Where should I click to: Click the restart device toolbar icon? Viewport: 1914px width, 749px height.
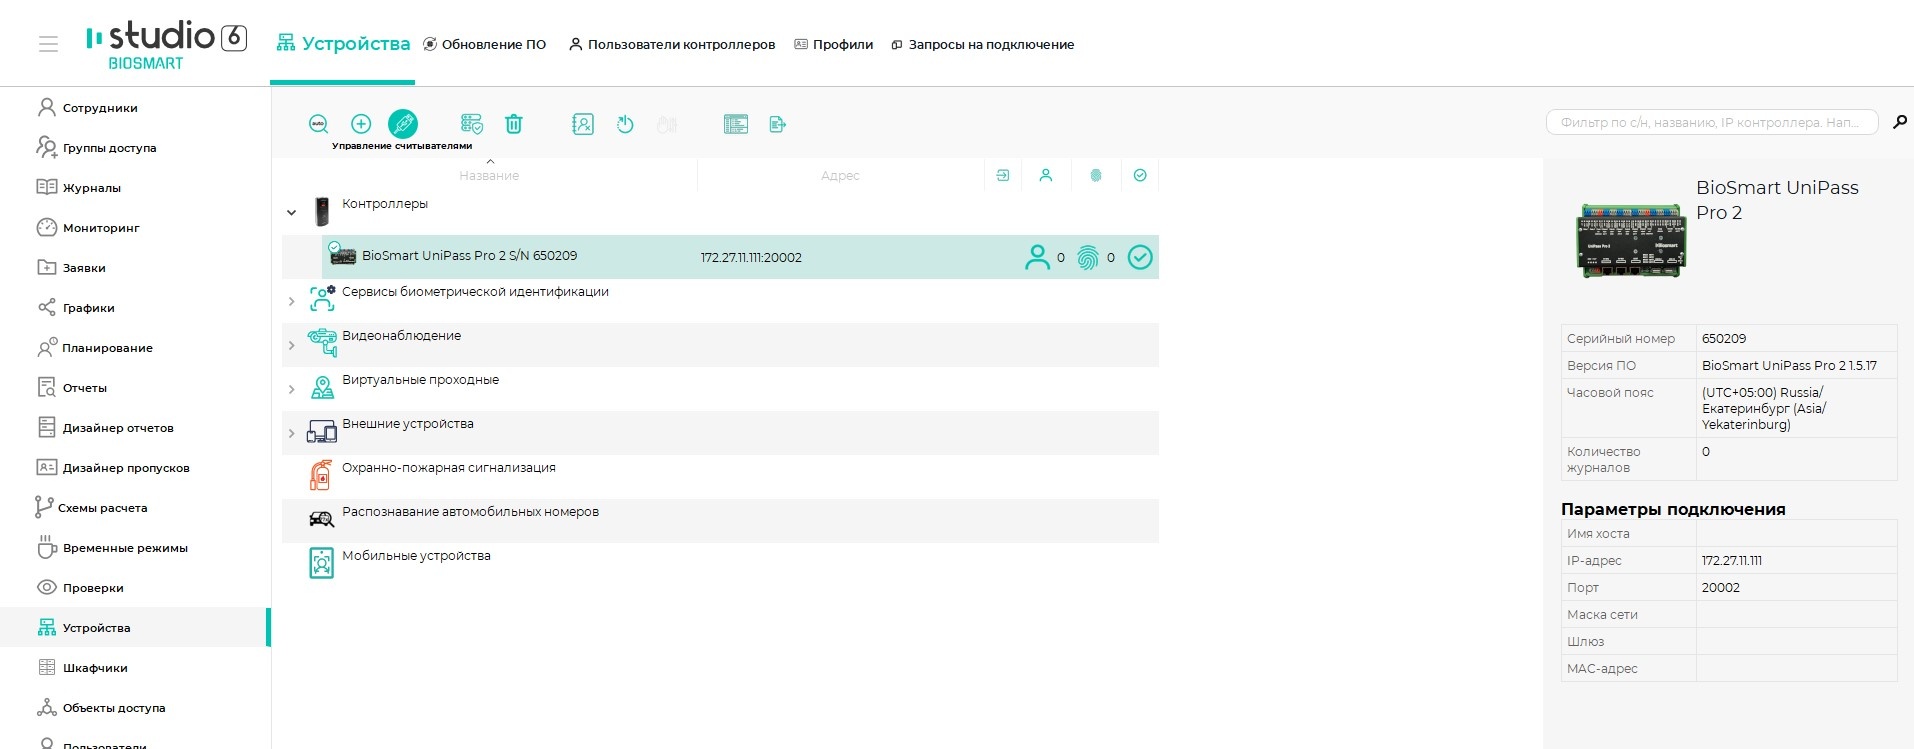coord(625,124)
